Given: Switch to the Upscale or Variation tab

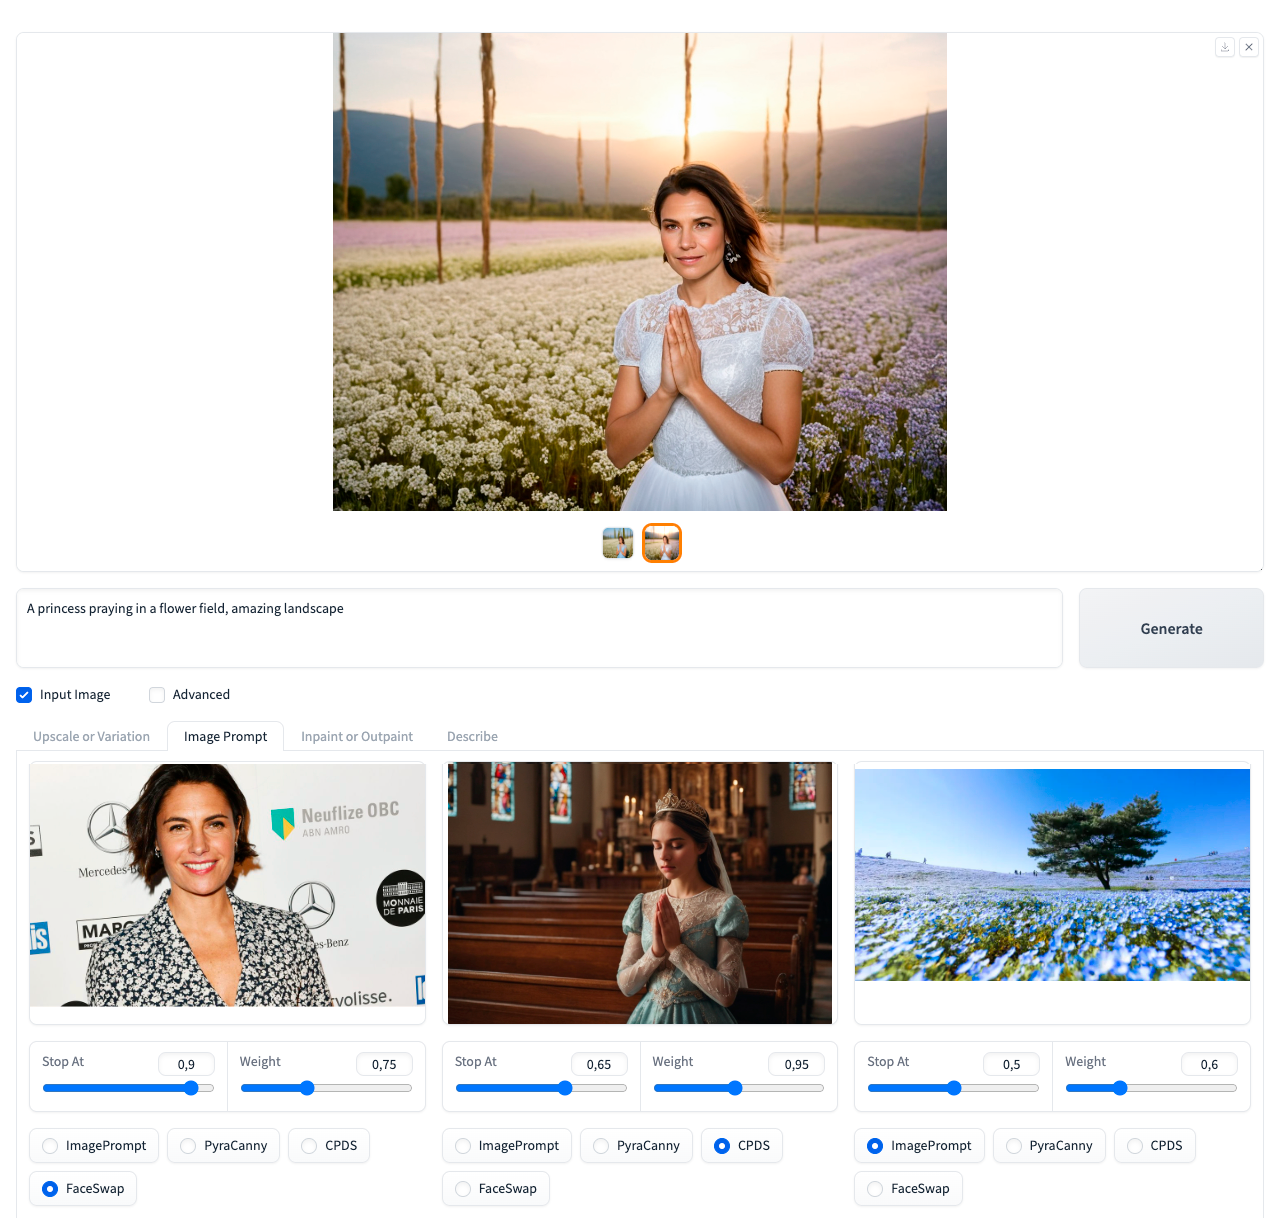Looking at the screenshot, I should pos(91,736).
